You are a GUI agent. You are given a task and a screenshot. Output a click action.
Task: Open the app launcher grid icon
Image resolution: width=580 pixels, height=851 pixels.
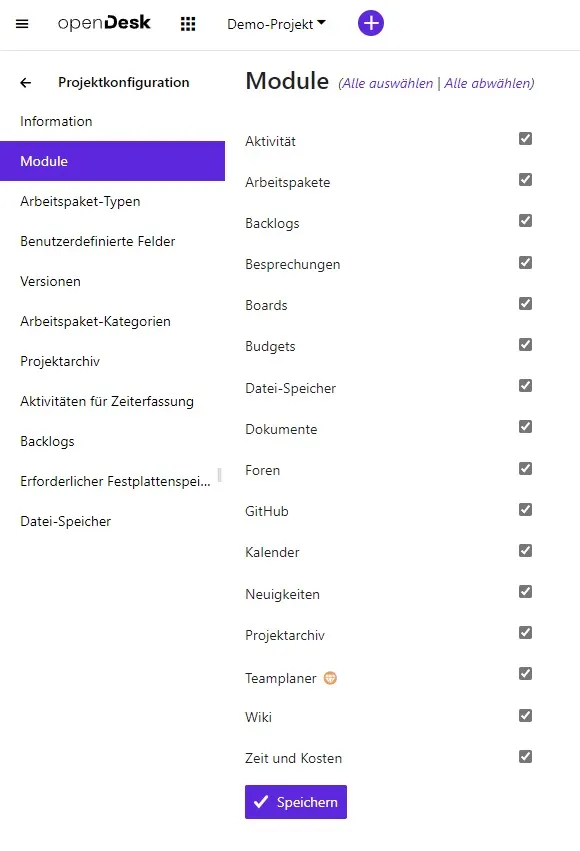(x=187, y=24)
